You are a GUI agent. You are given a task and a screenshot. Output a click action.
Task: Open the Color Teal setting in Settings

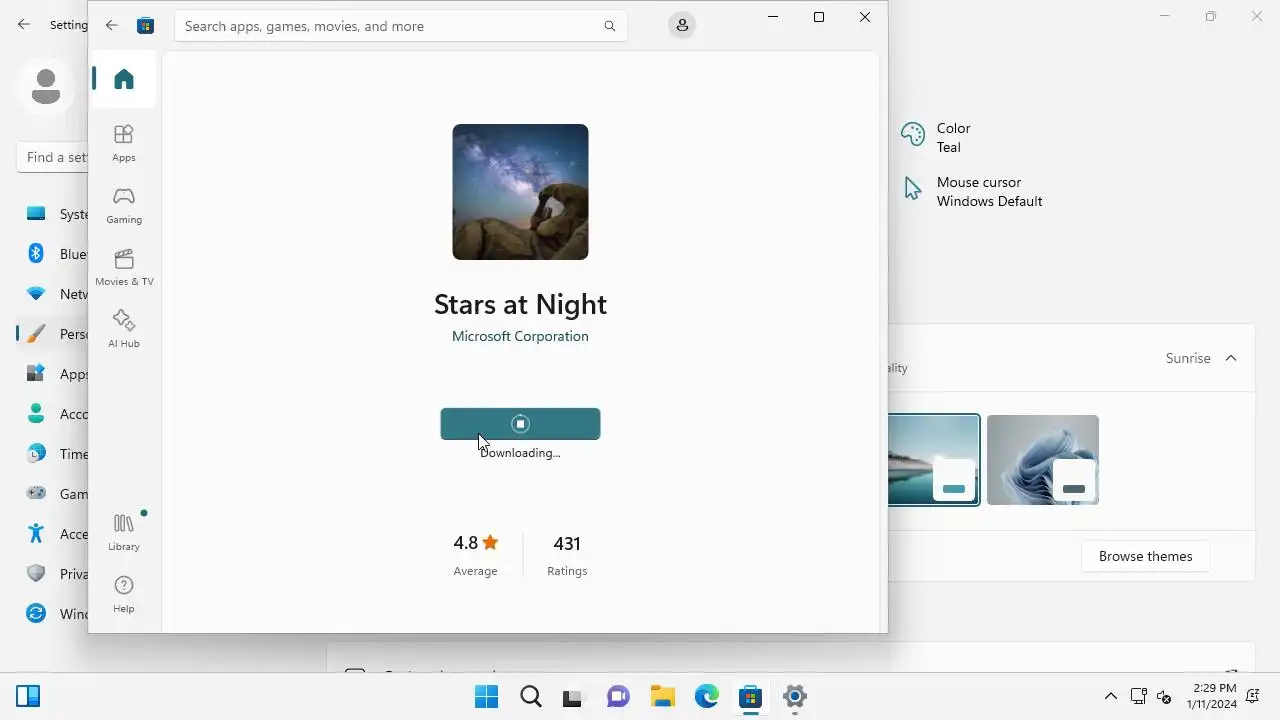[936, 137]
